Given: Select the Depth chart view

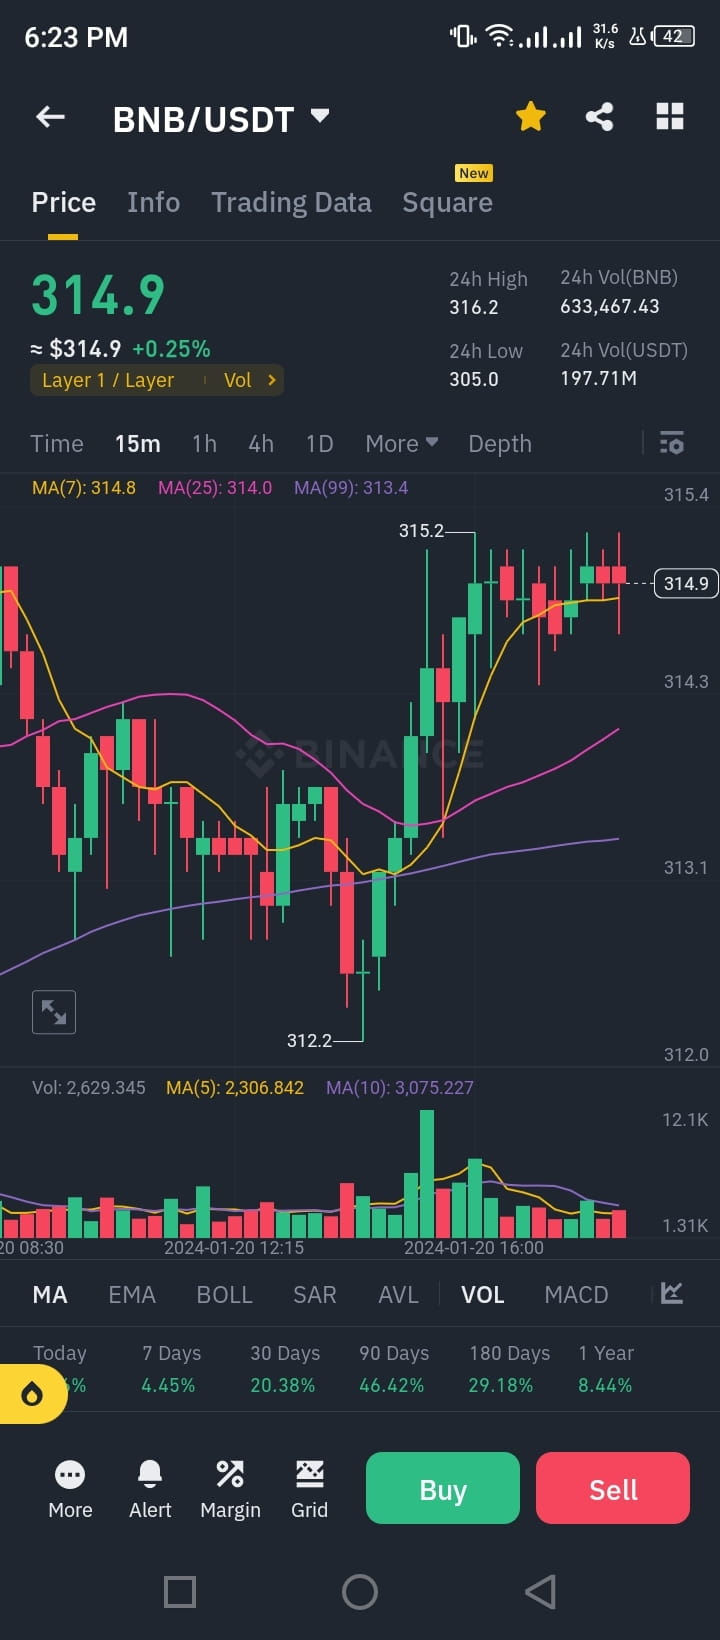Looking at the screenshot, I should [x=500, y=443].
